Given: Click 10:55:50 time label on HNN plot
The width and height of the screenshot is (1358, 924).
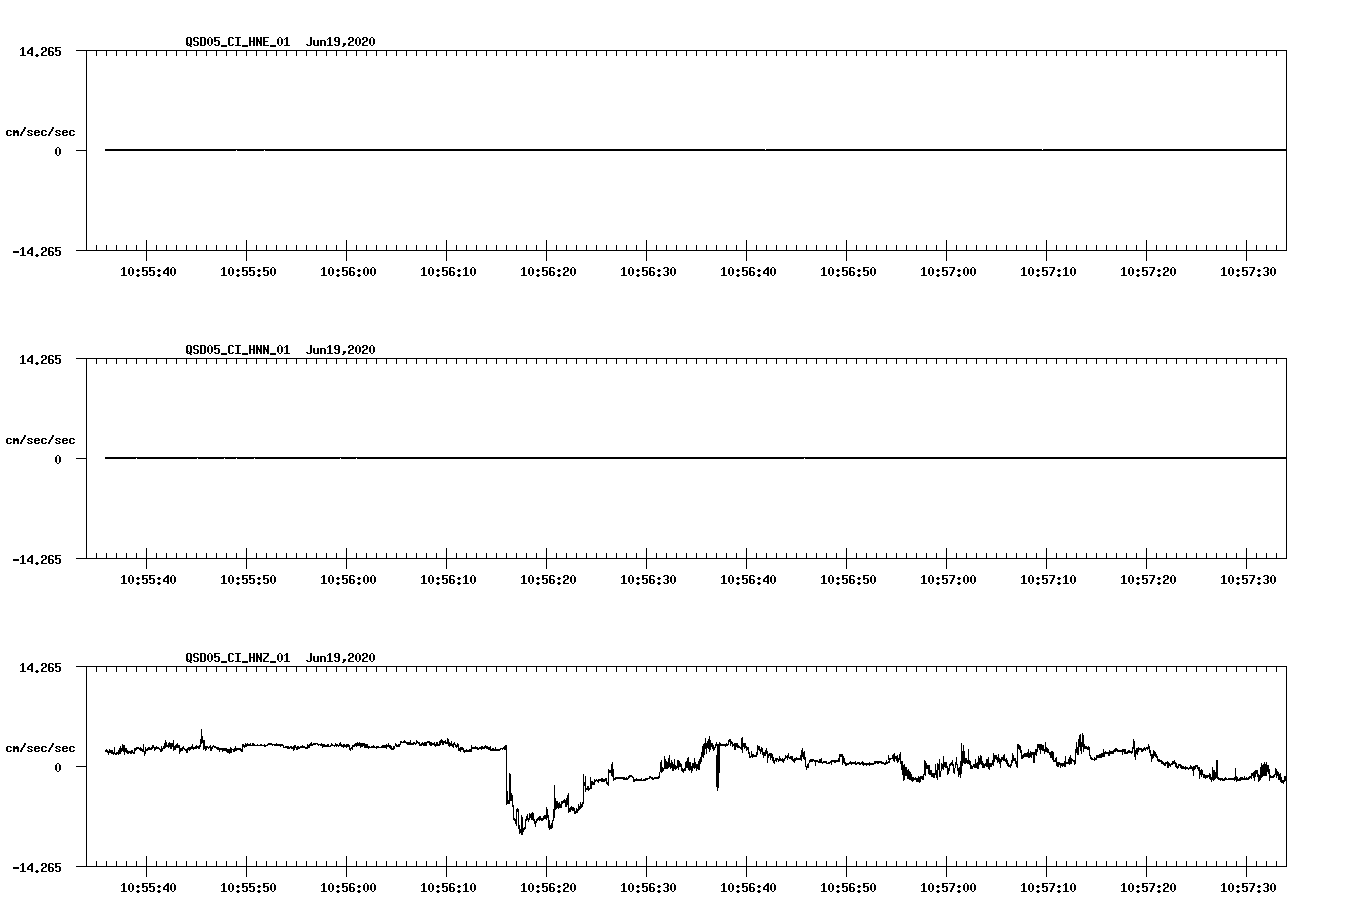Looking at the screenshot, I should [x=248, y=579].
